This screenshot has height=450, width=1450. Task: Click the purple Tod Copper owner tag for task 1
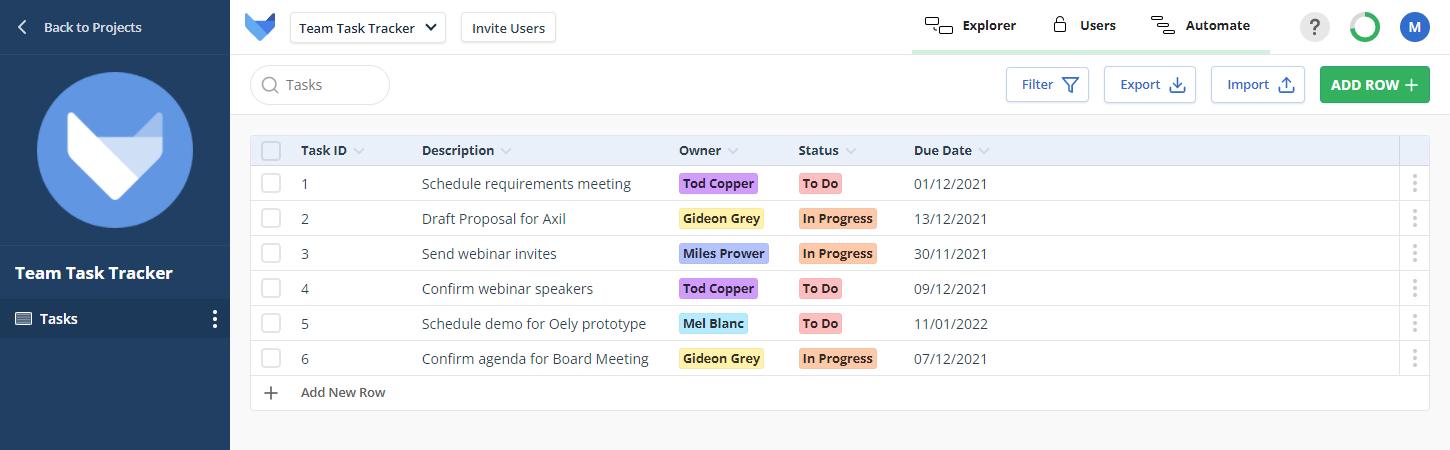coord(718,184)
